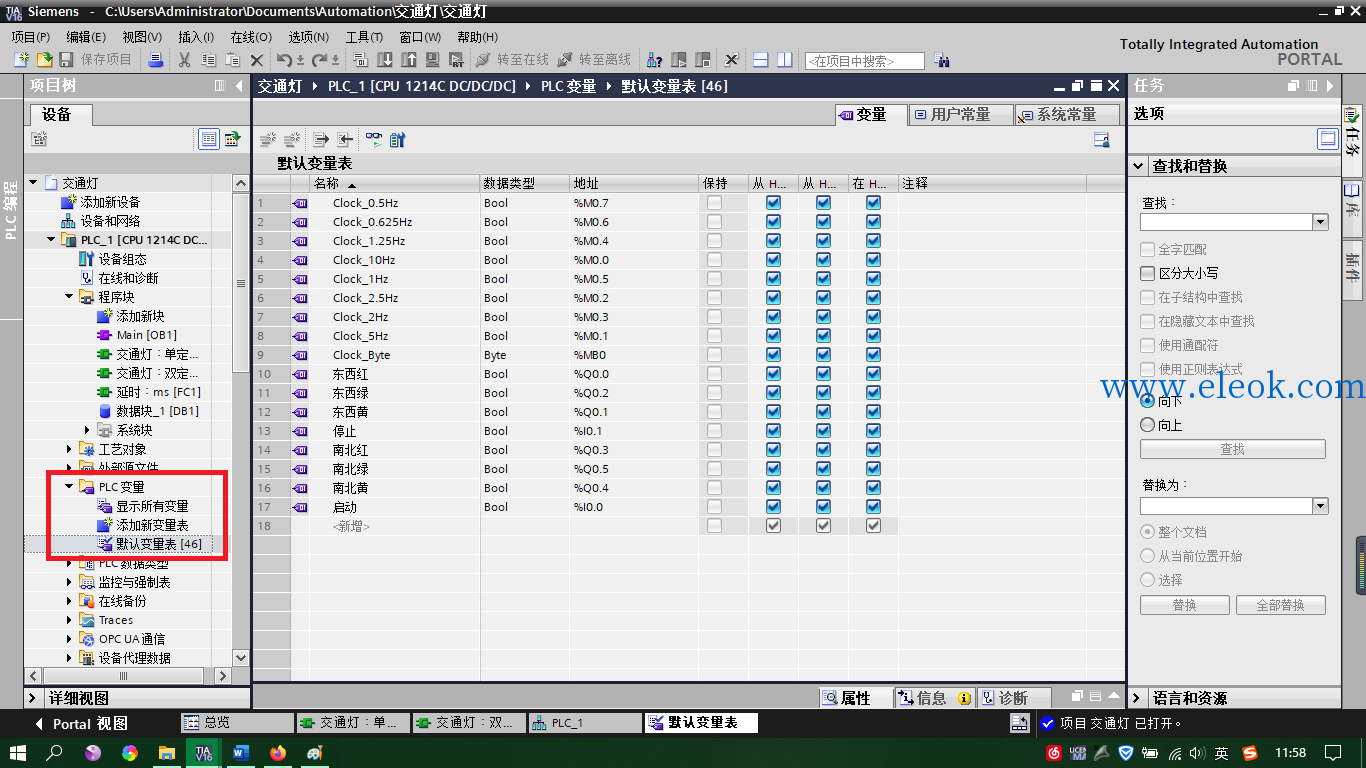Click the Start CPU icon

679,60
